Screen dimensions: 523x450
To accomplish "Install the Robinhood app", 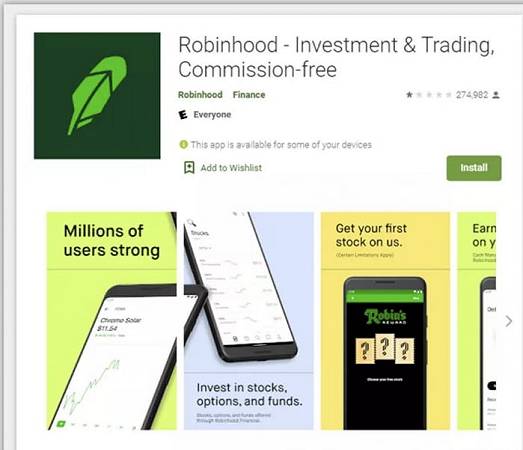I will click(474, 168).
